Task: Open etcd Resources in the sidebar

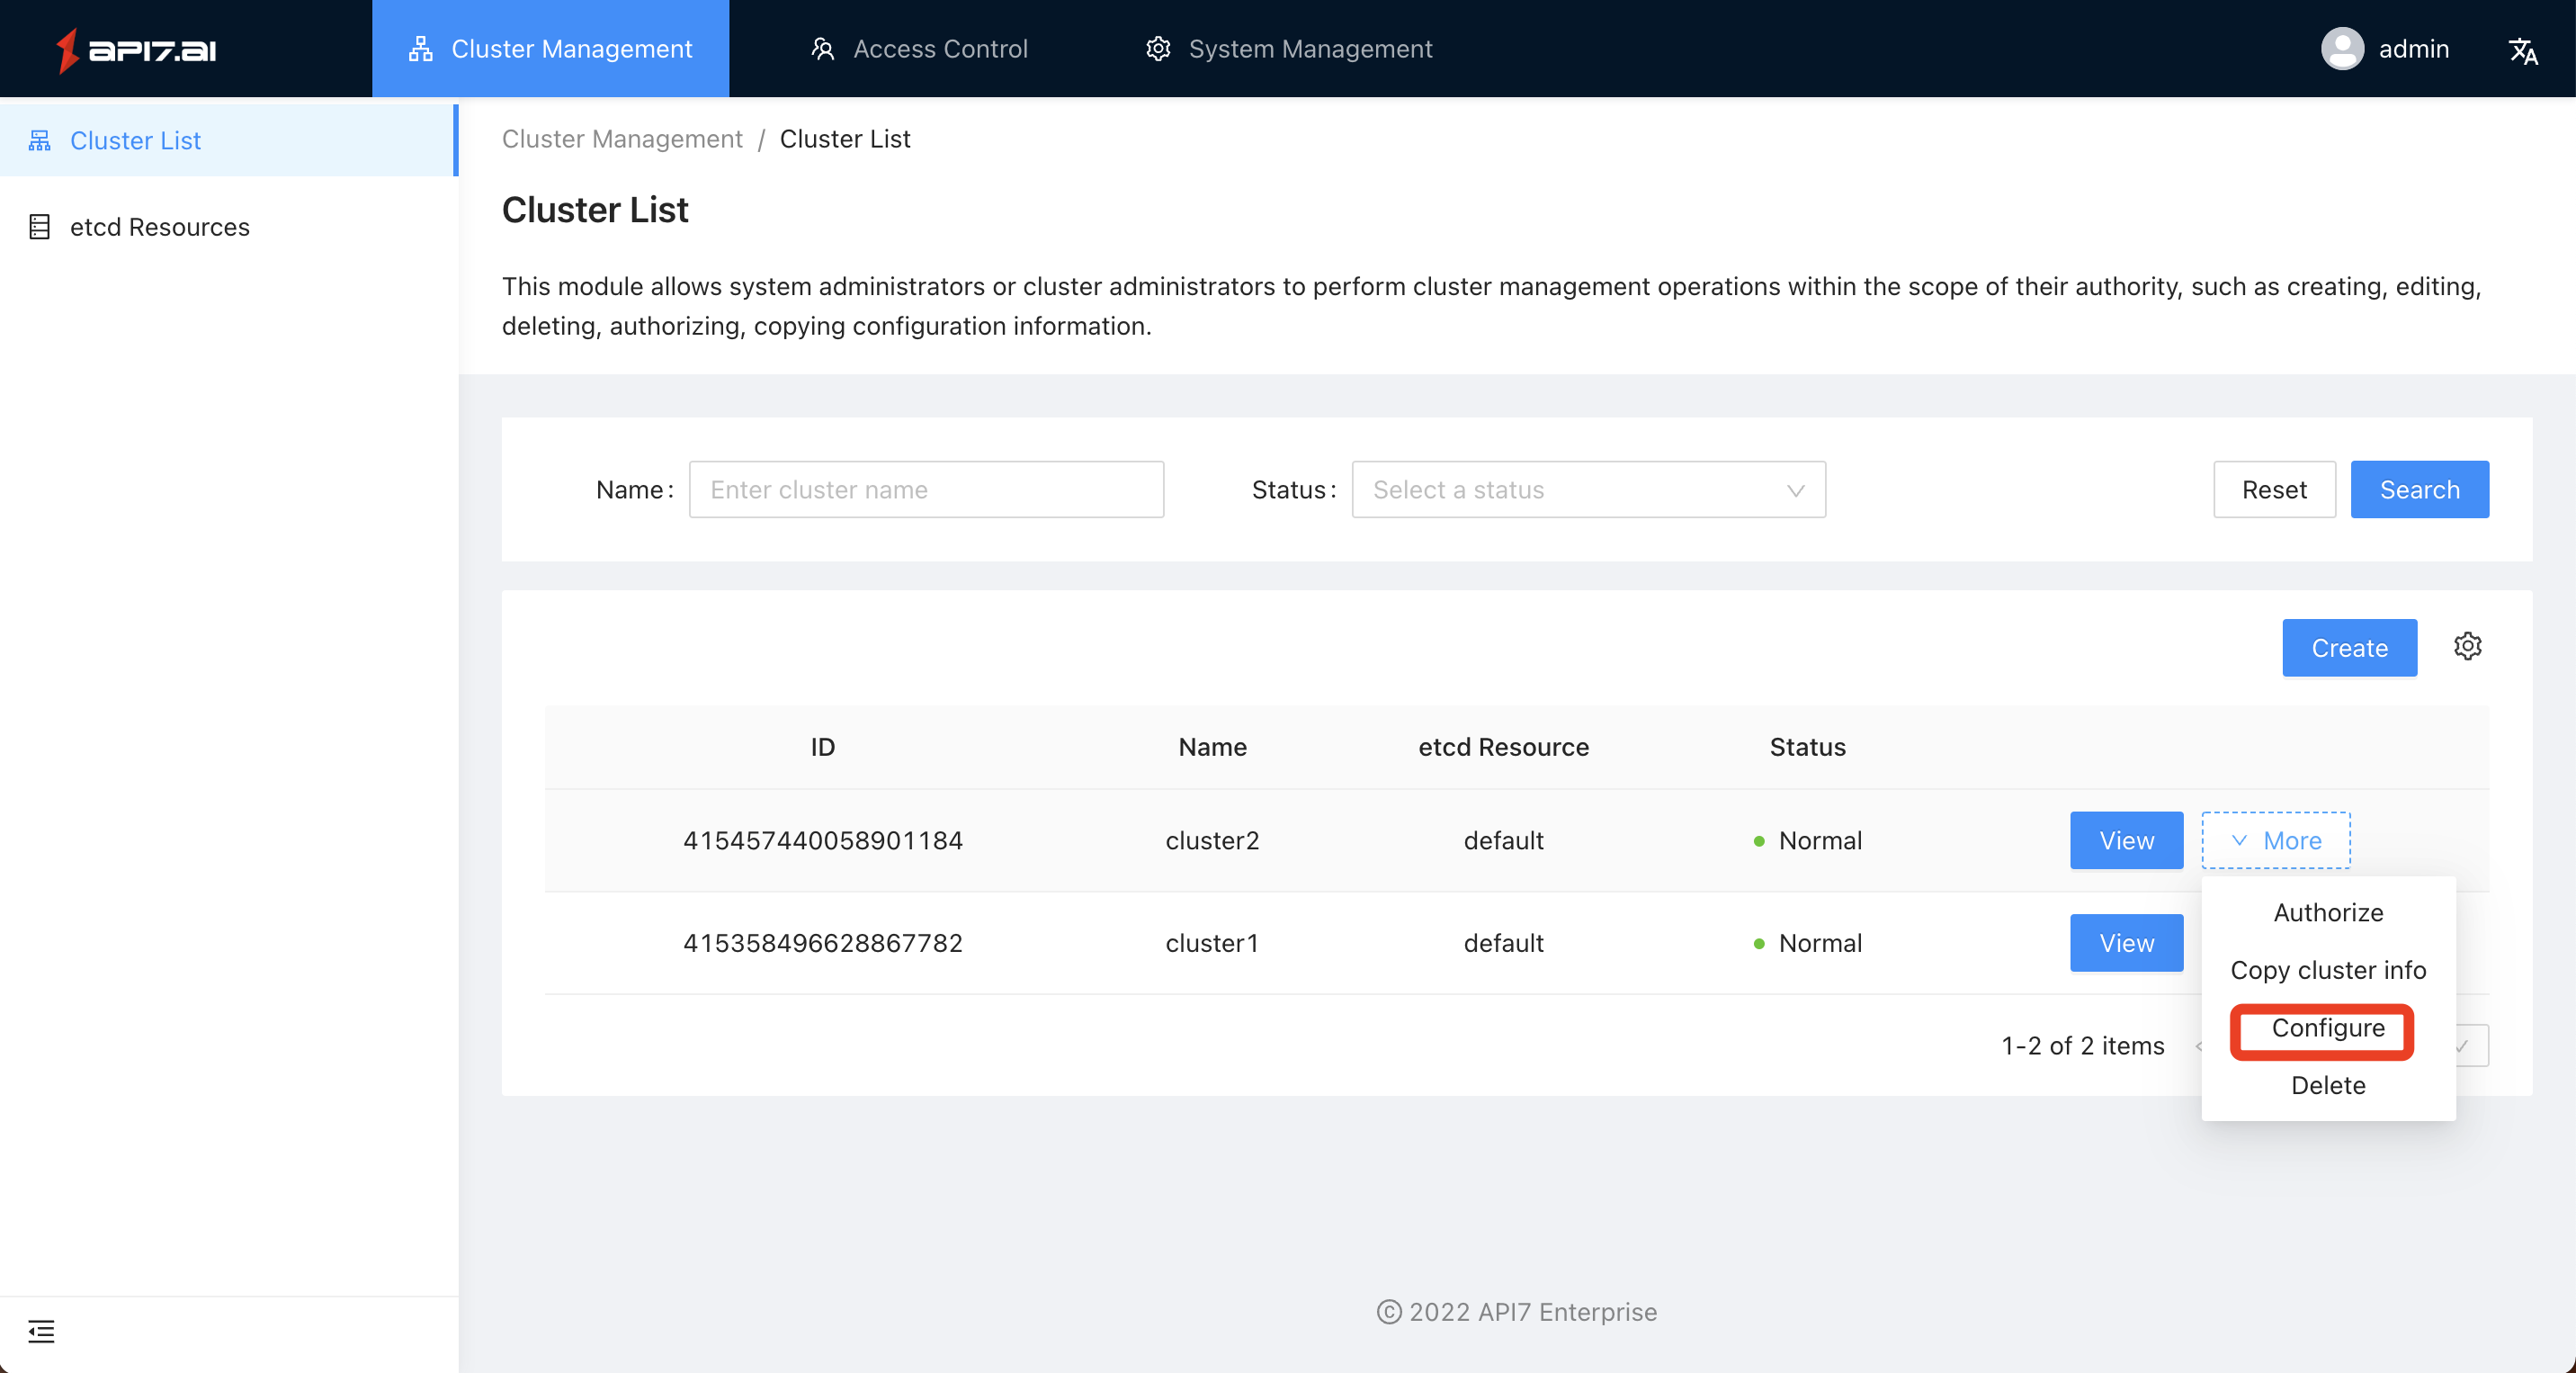Action: (228, 227)
